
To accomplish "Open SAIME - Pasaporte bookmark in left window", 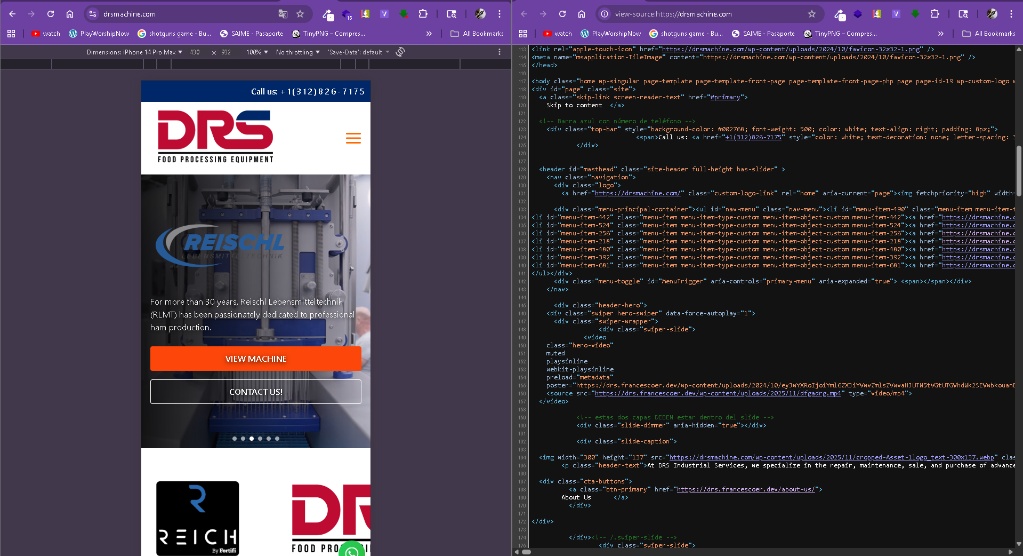I will [252, 33].
